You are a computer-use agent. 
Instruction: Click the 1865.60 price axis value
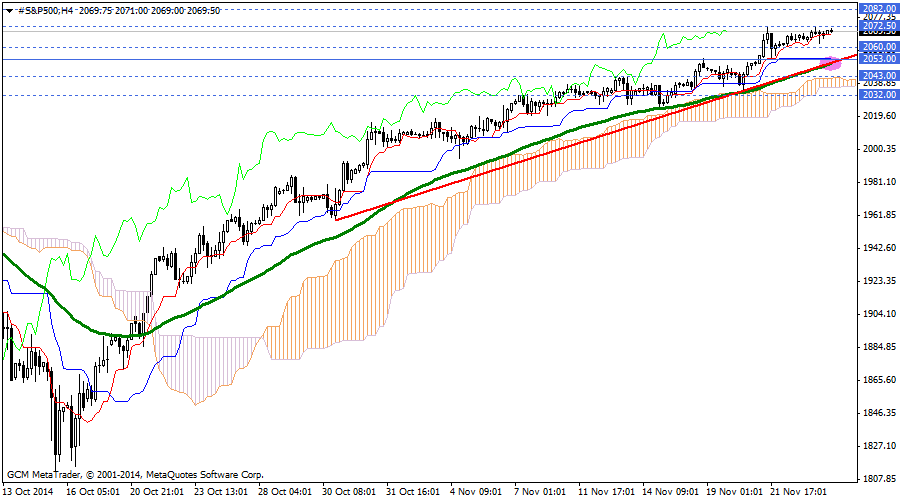tap(879, 380)
